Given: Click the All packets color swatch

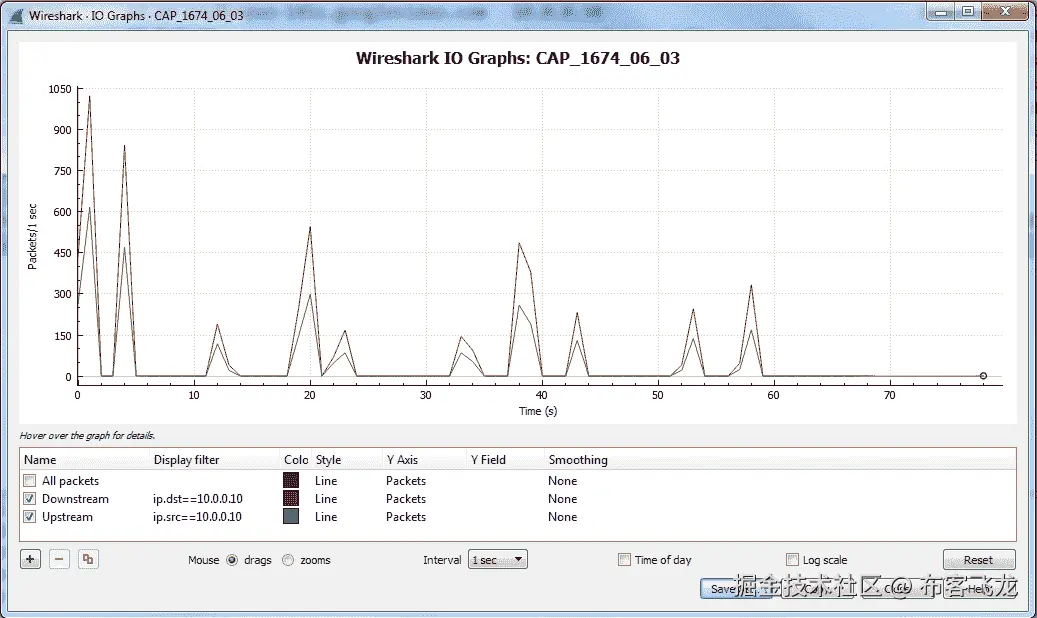Looking at the screenshot, I should [290, 480].
